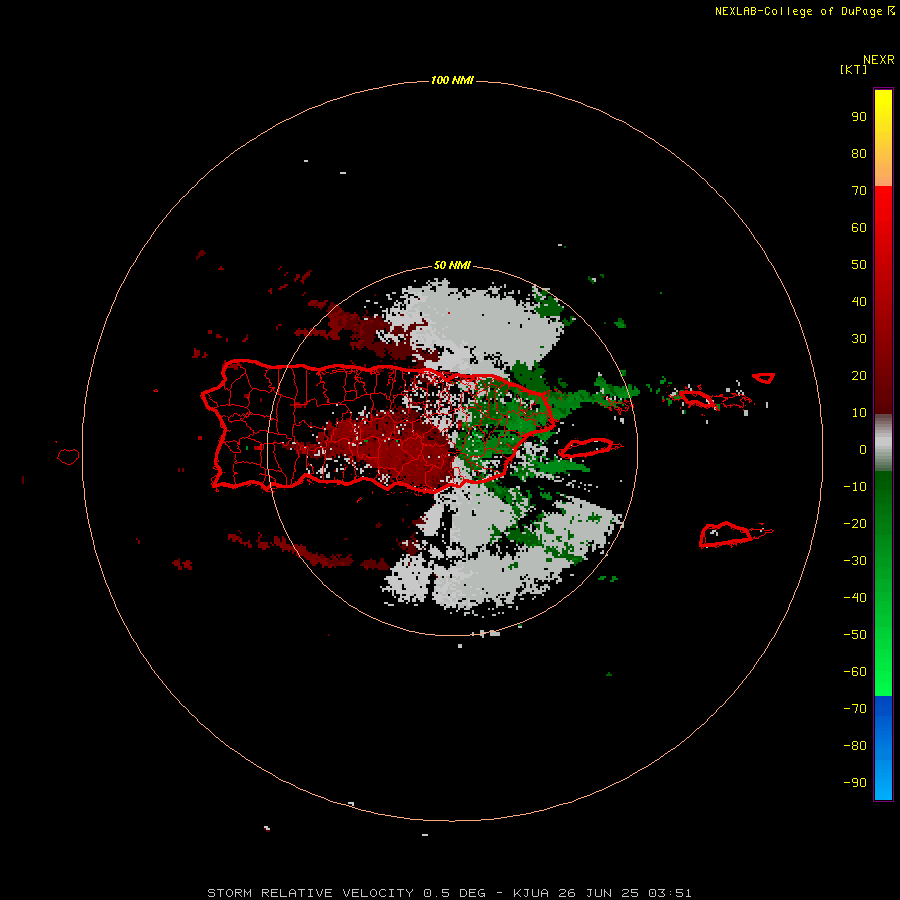This screenshot has height=900, width=900.
Task: Click the 70 label at orange-red boundary
Action: tap(859, 191)
